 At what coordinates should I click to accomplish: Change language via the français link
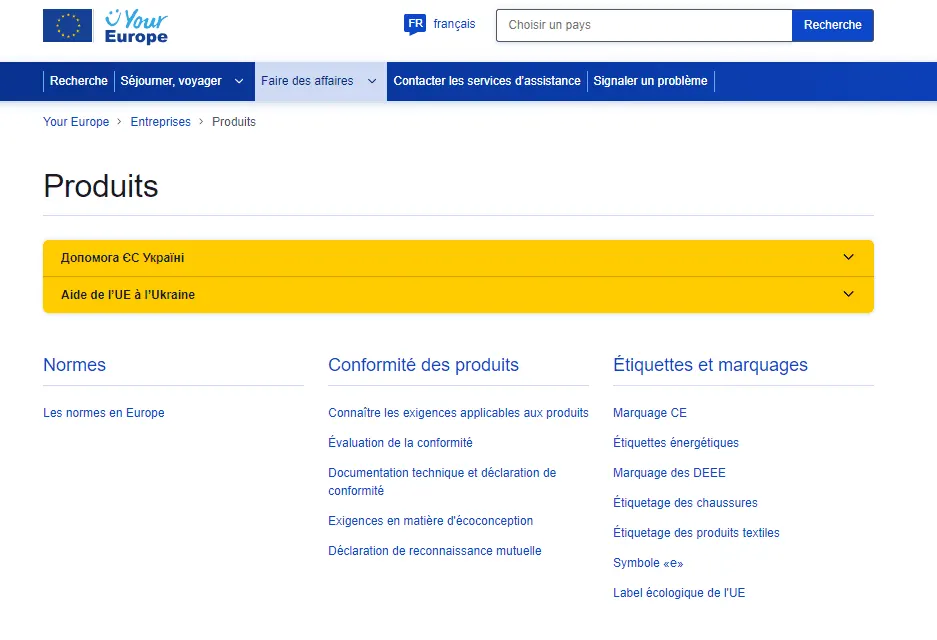click(x=454, y=24)
